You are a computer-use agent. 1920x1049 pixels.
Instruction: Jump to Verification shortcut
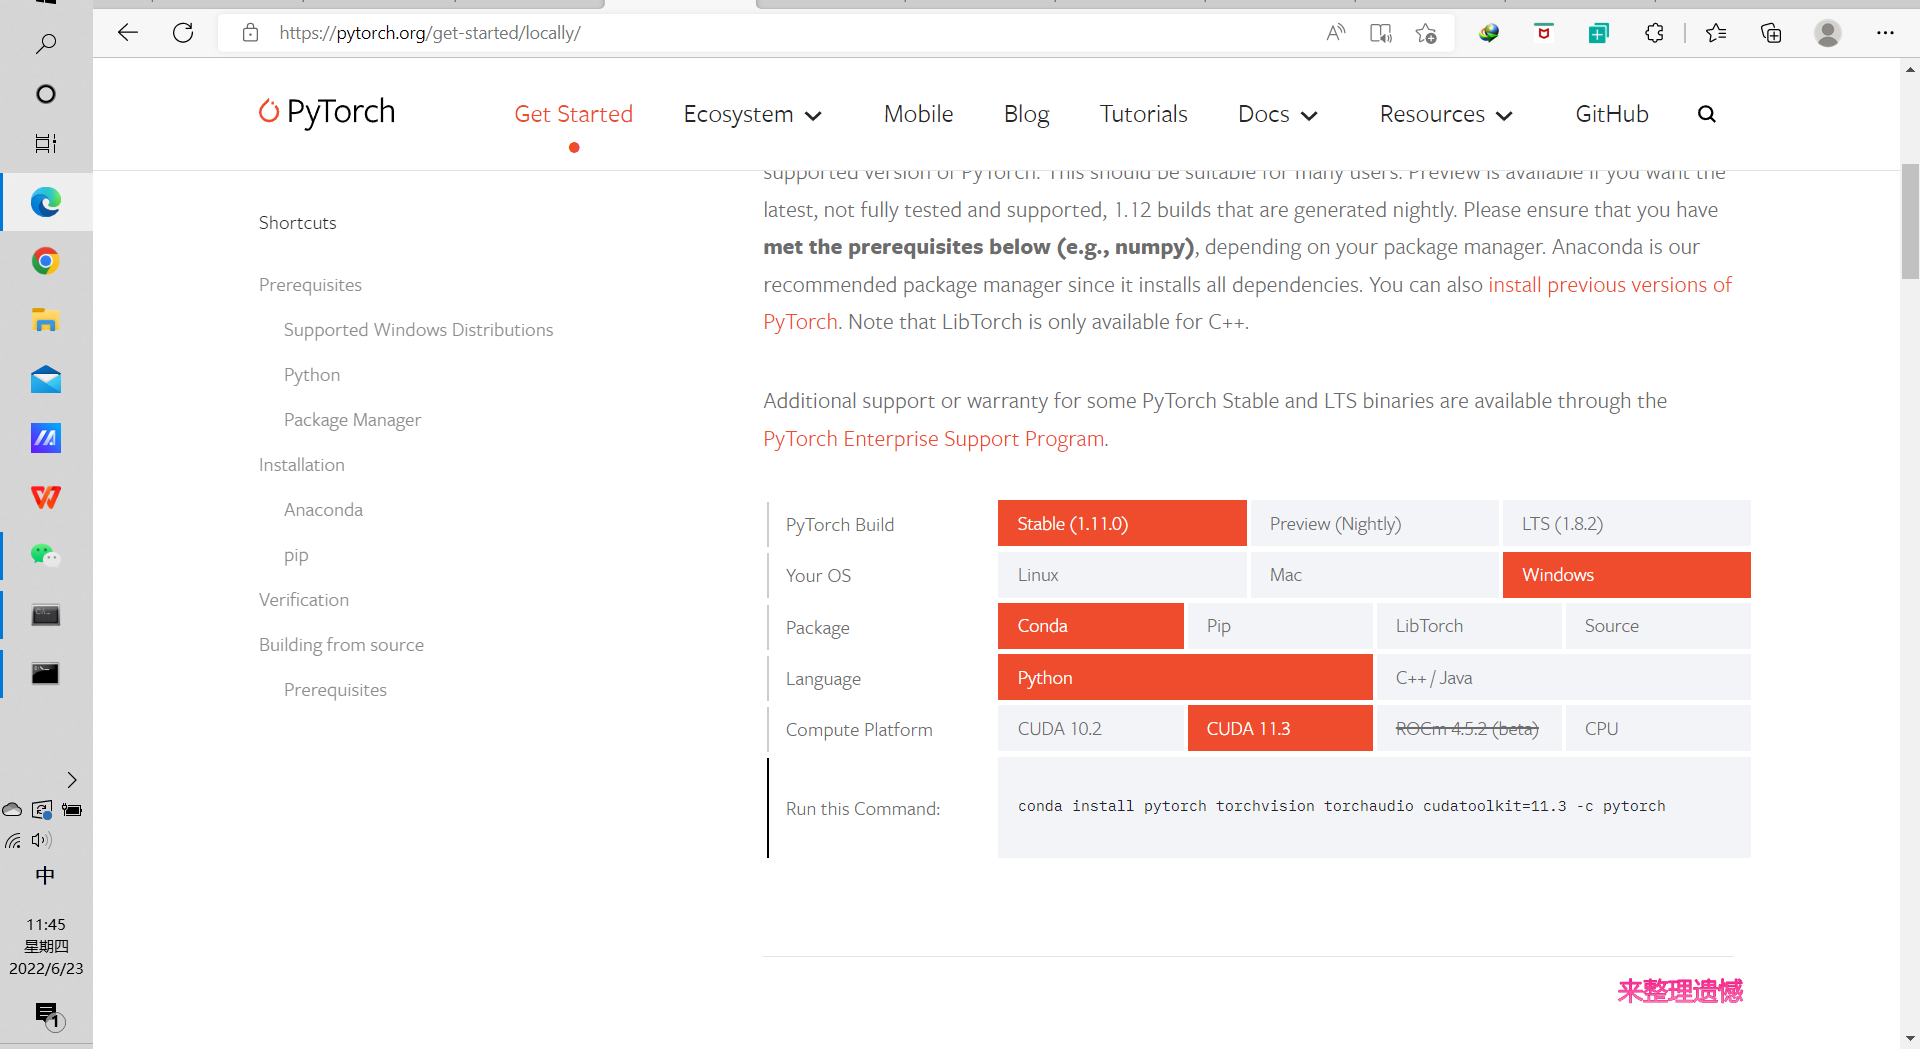pyautogui.click(x=304, y=600)
